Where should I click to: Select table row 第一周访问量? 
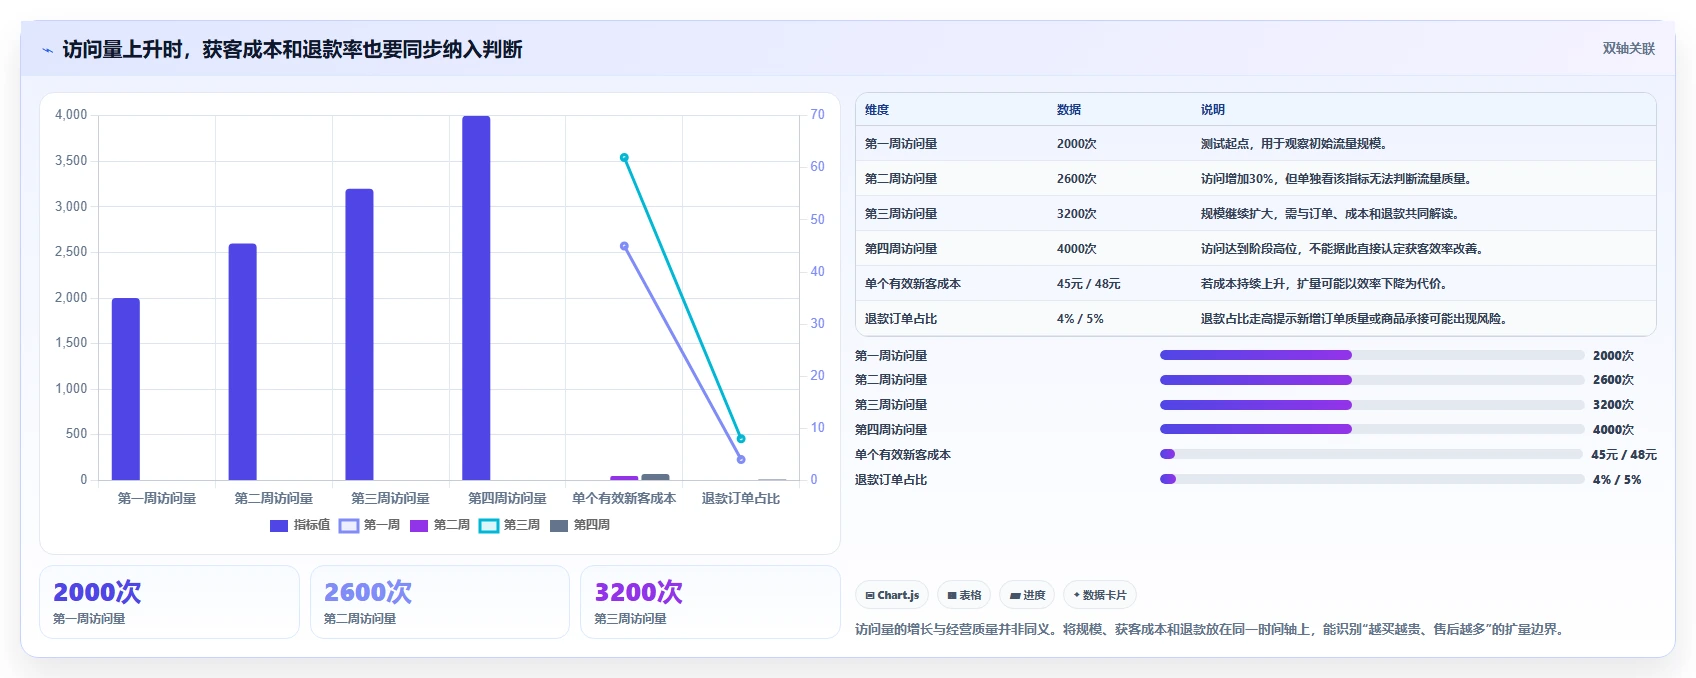click(1256, 144)
